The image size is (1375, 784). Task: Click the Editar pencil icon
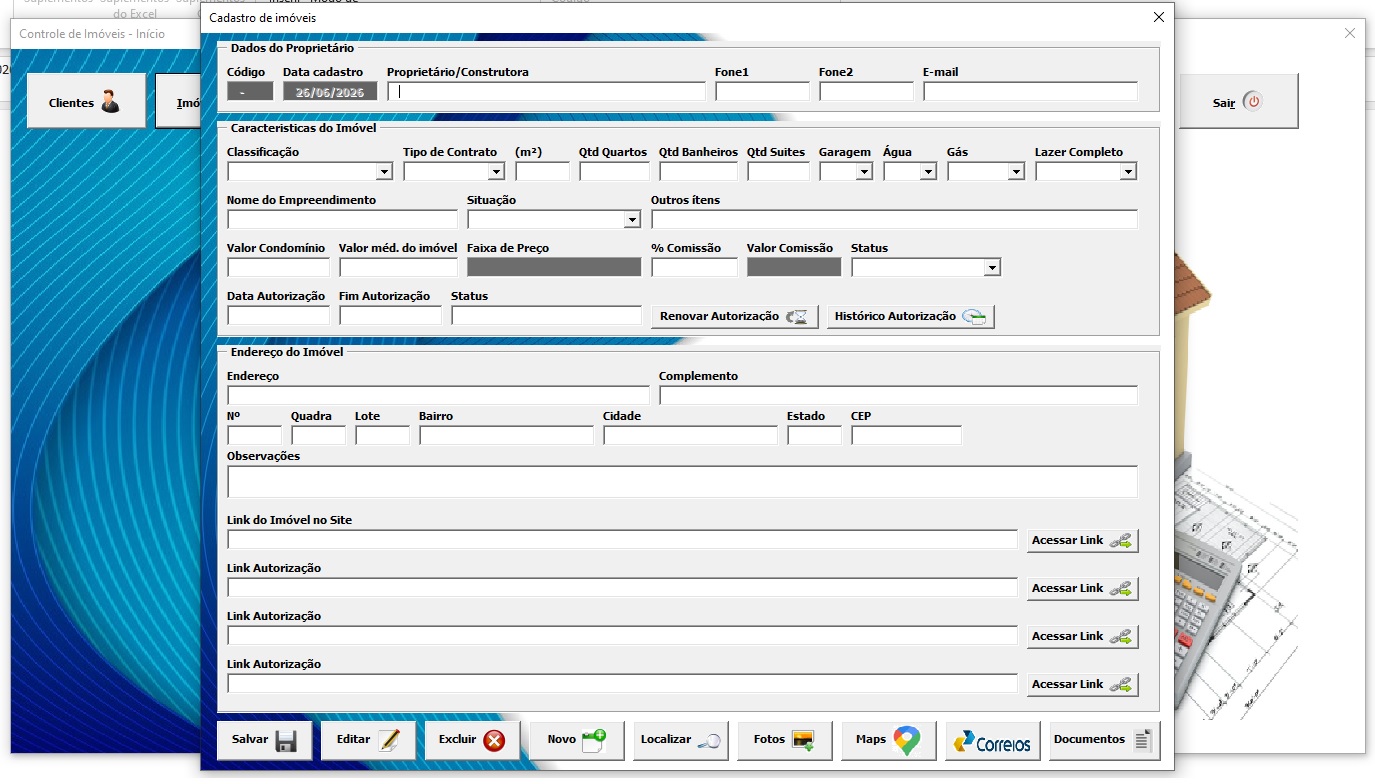point(389,741)
